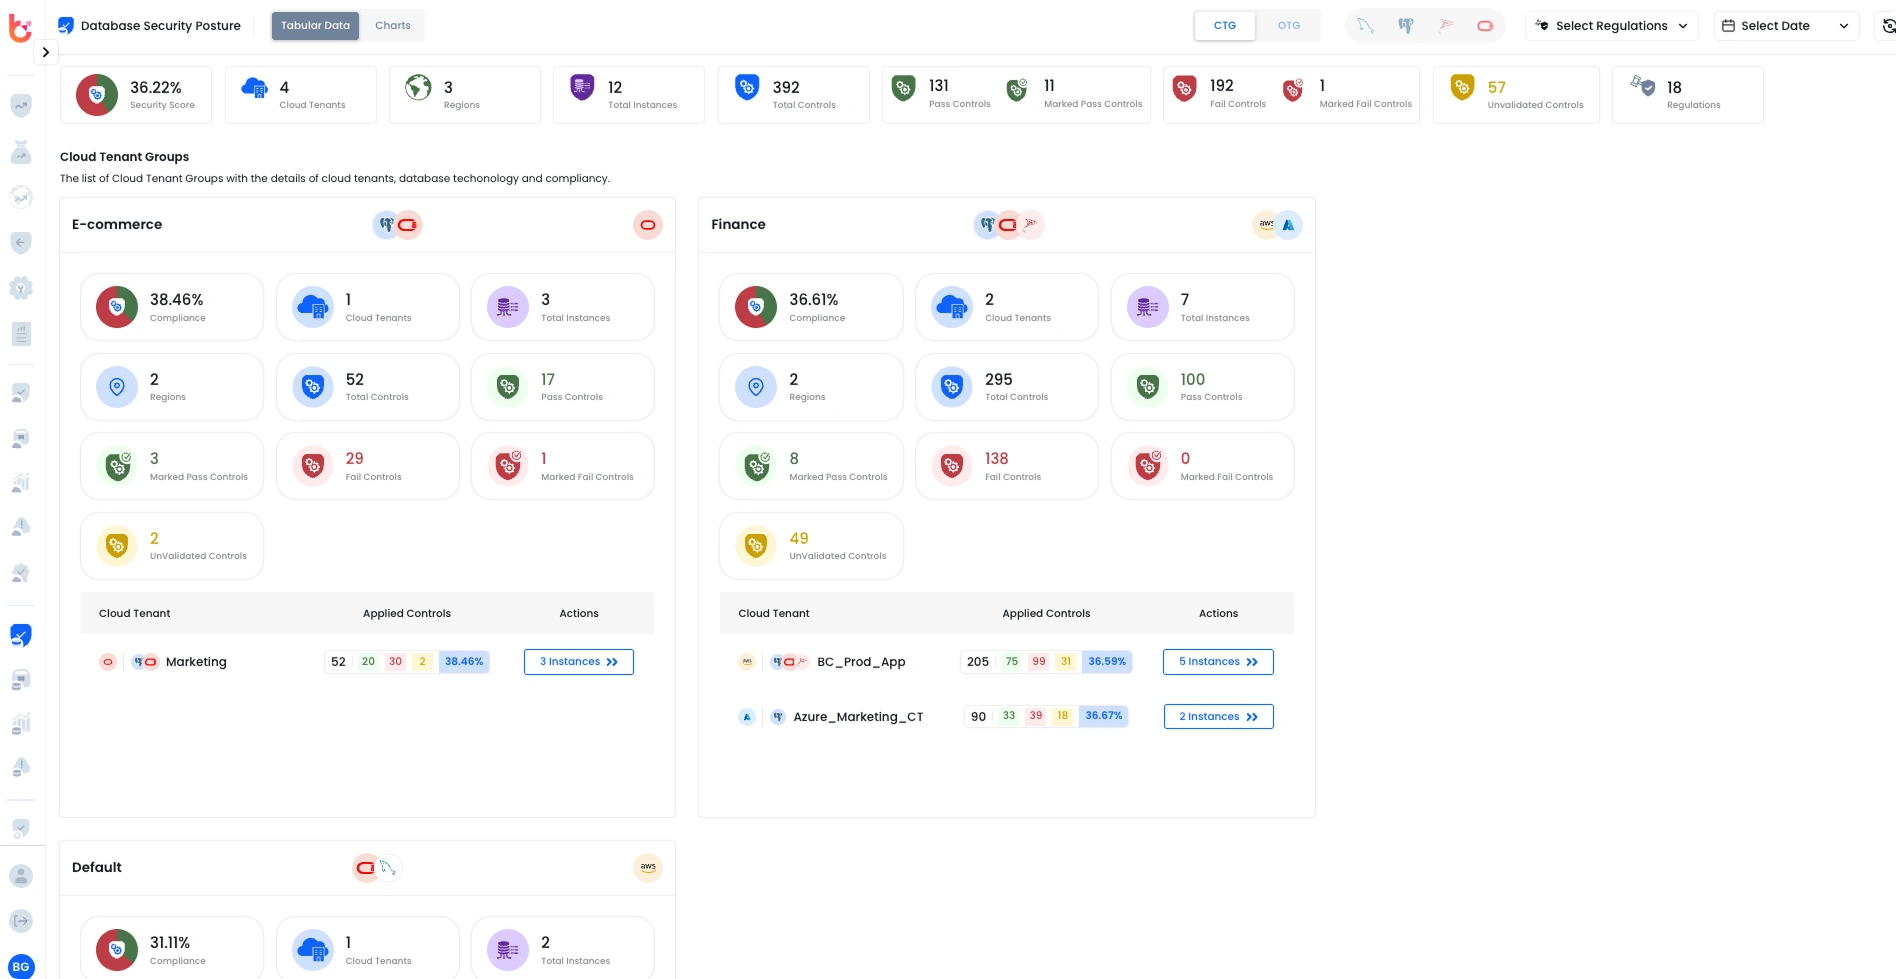Switch to CTG view toggle
Viewport: 1896px width, 979px height.
point(1224,26)
